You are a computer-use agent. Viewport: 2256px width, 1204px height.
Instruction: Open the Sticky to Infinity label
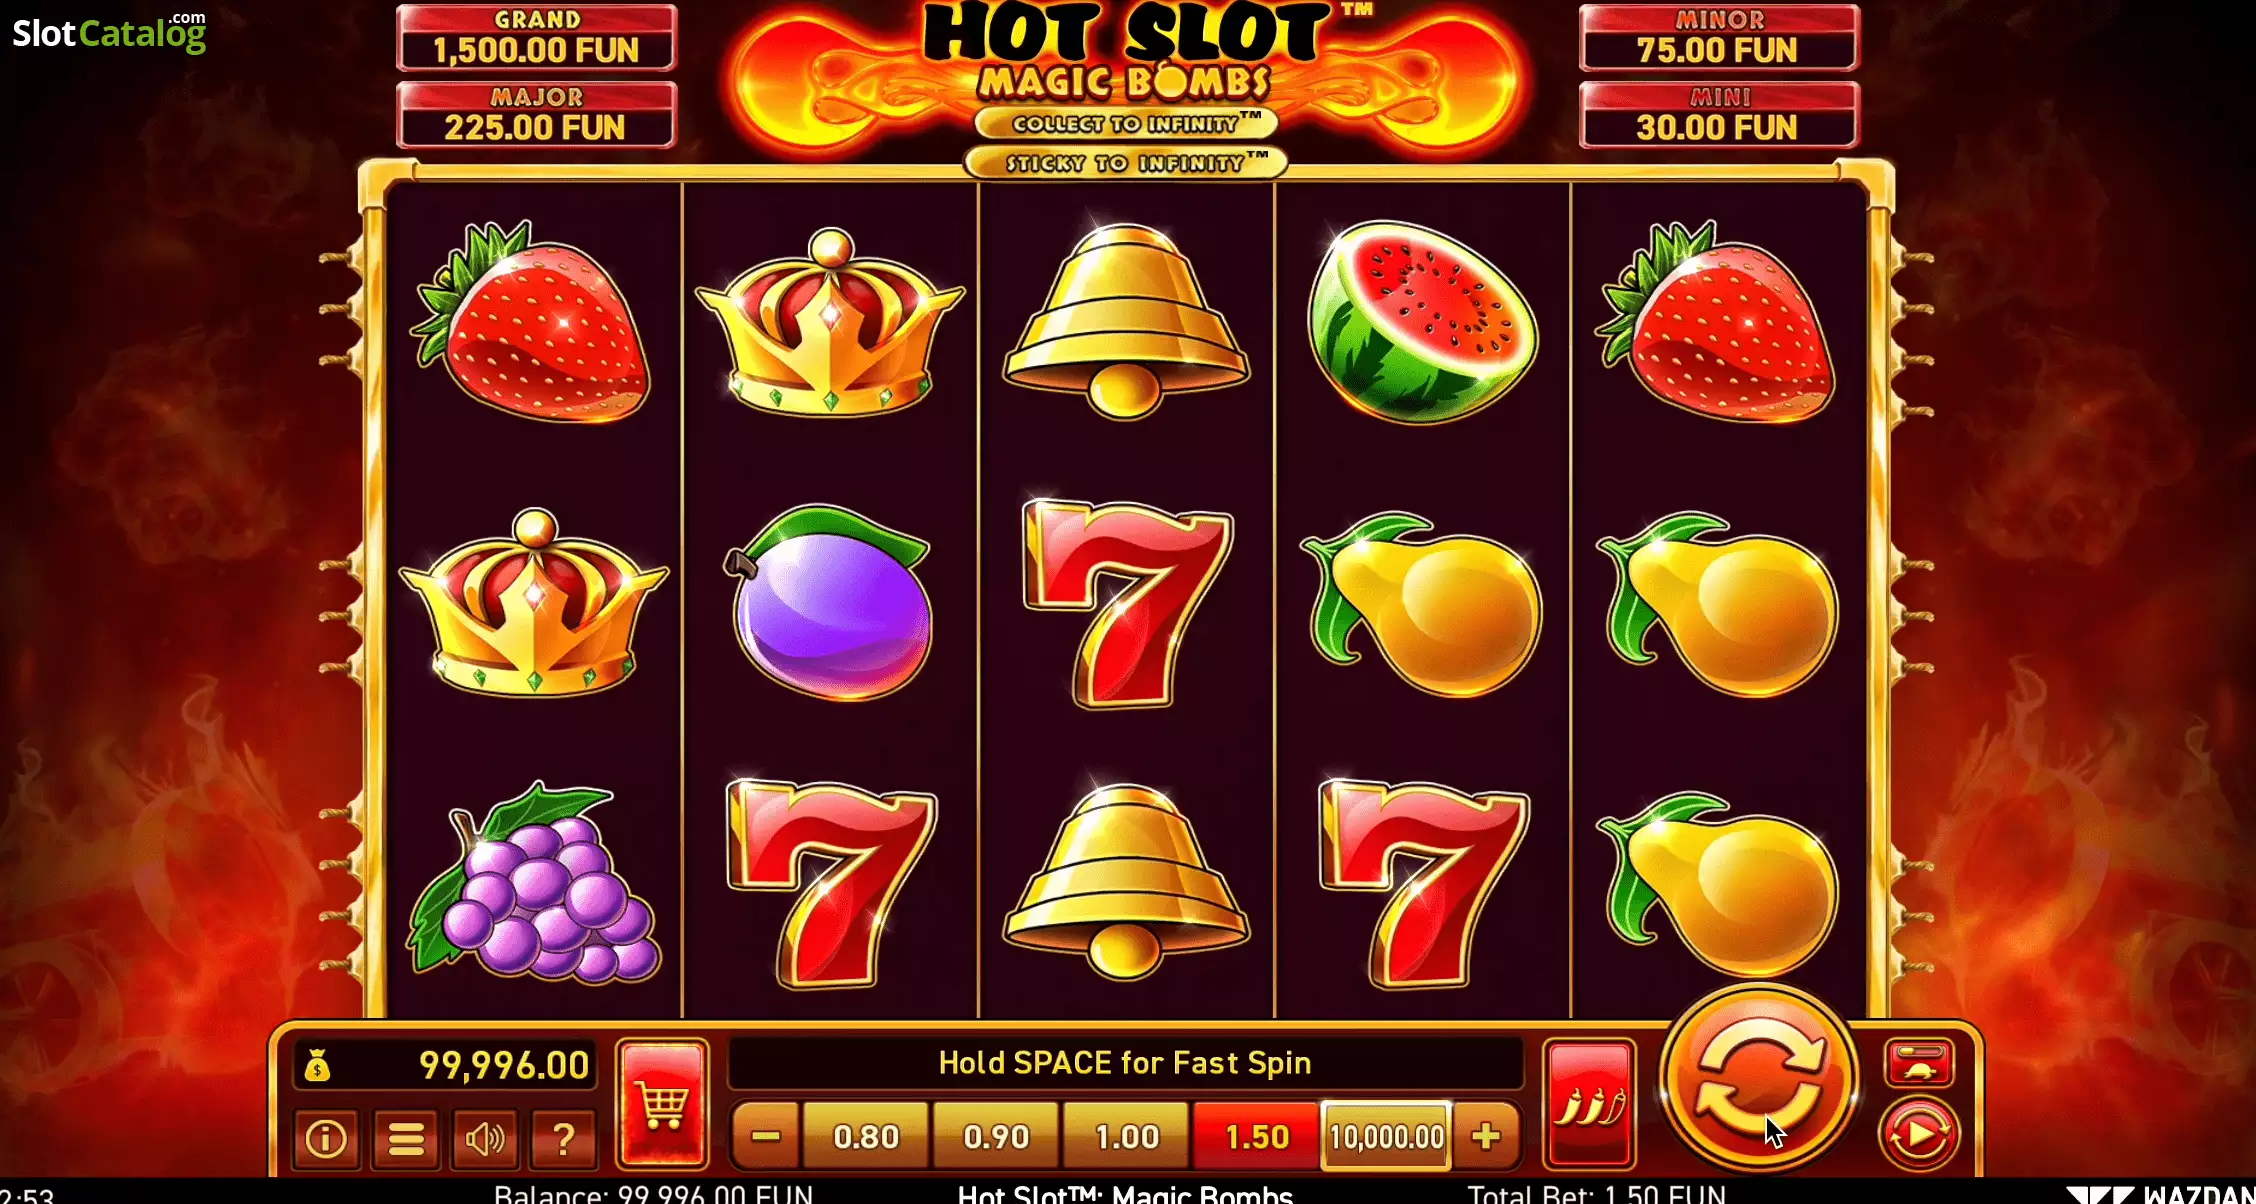point(1126,162)
